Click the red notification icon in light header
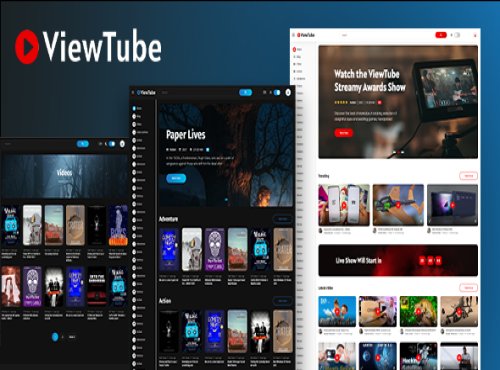This screenshot has height=370, width=500. pos(475,35)
